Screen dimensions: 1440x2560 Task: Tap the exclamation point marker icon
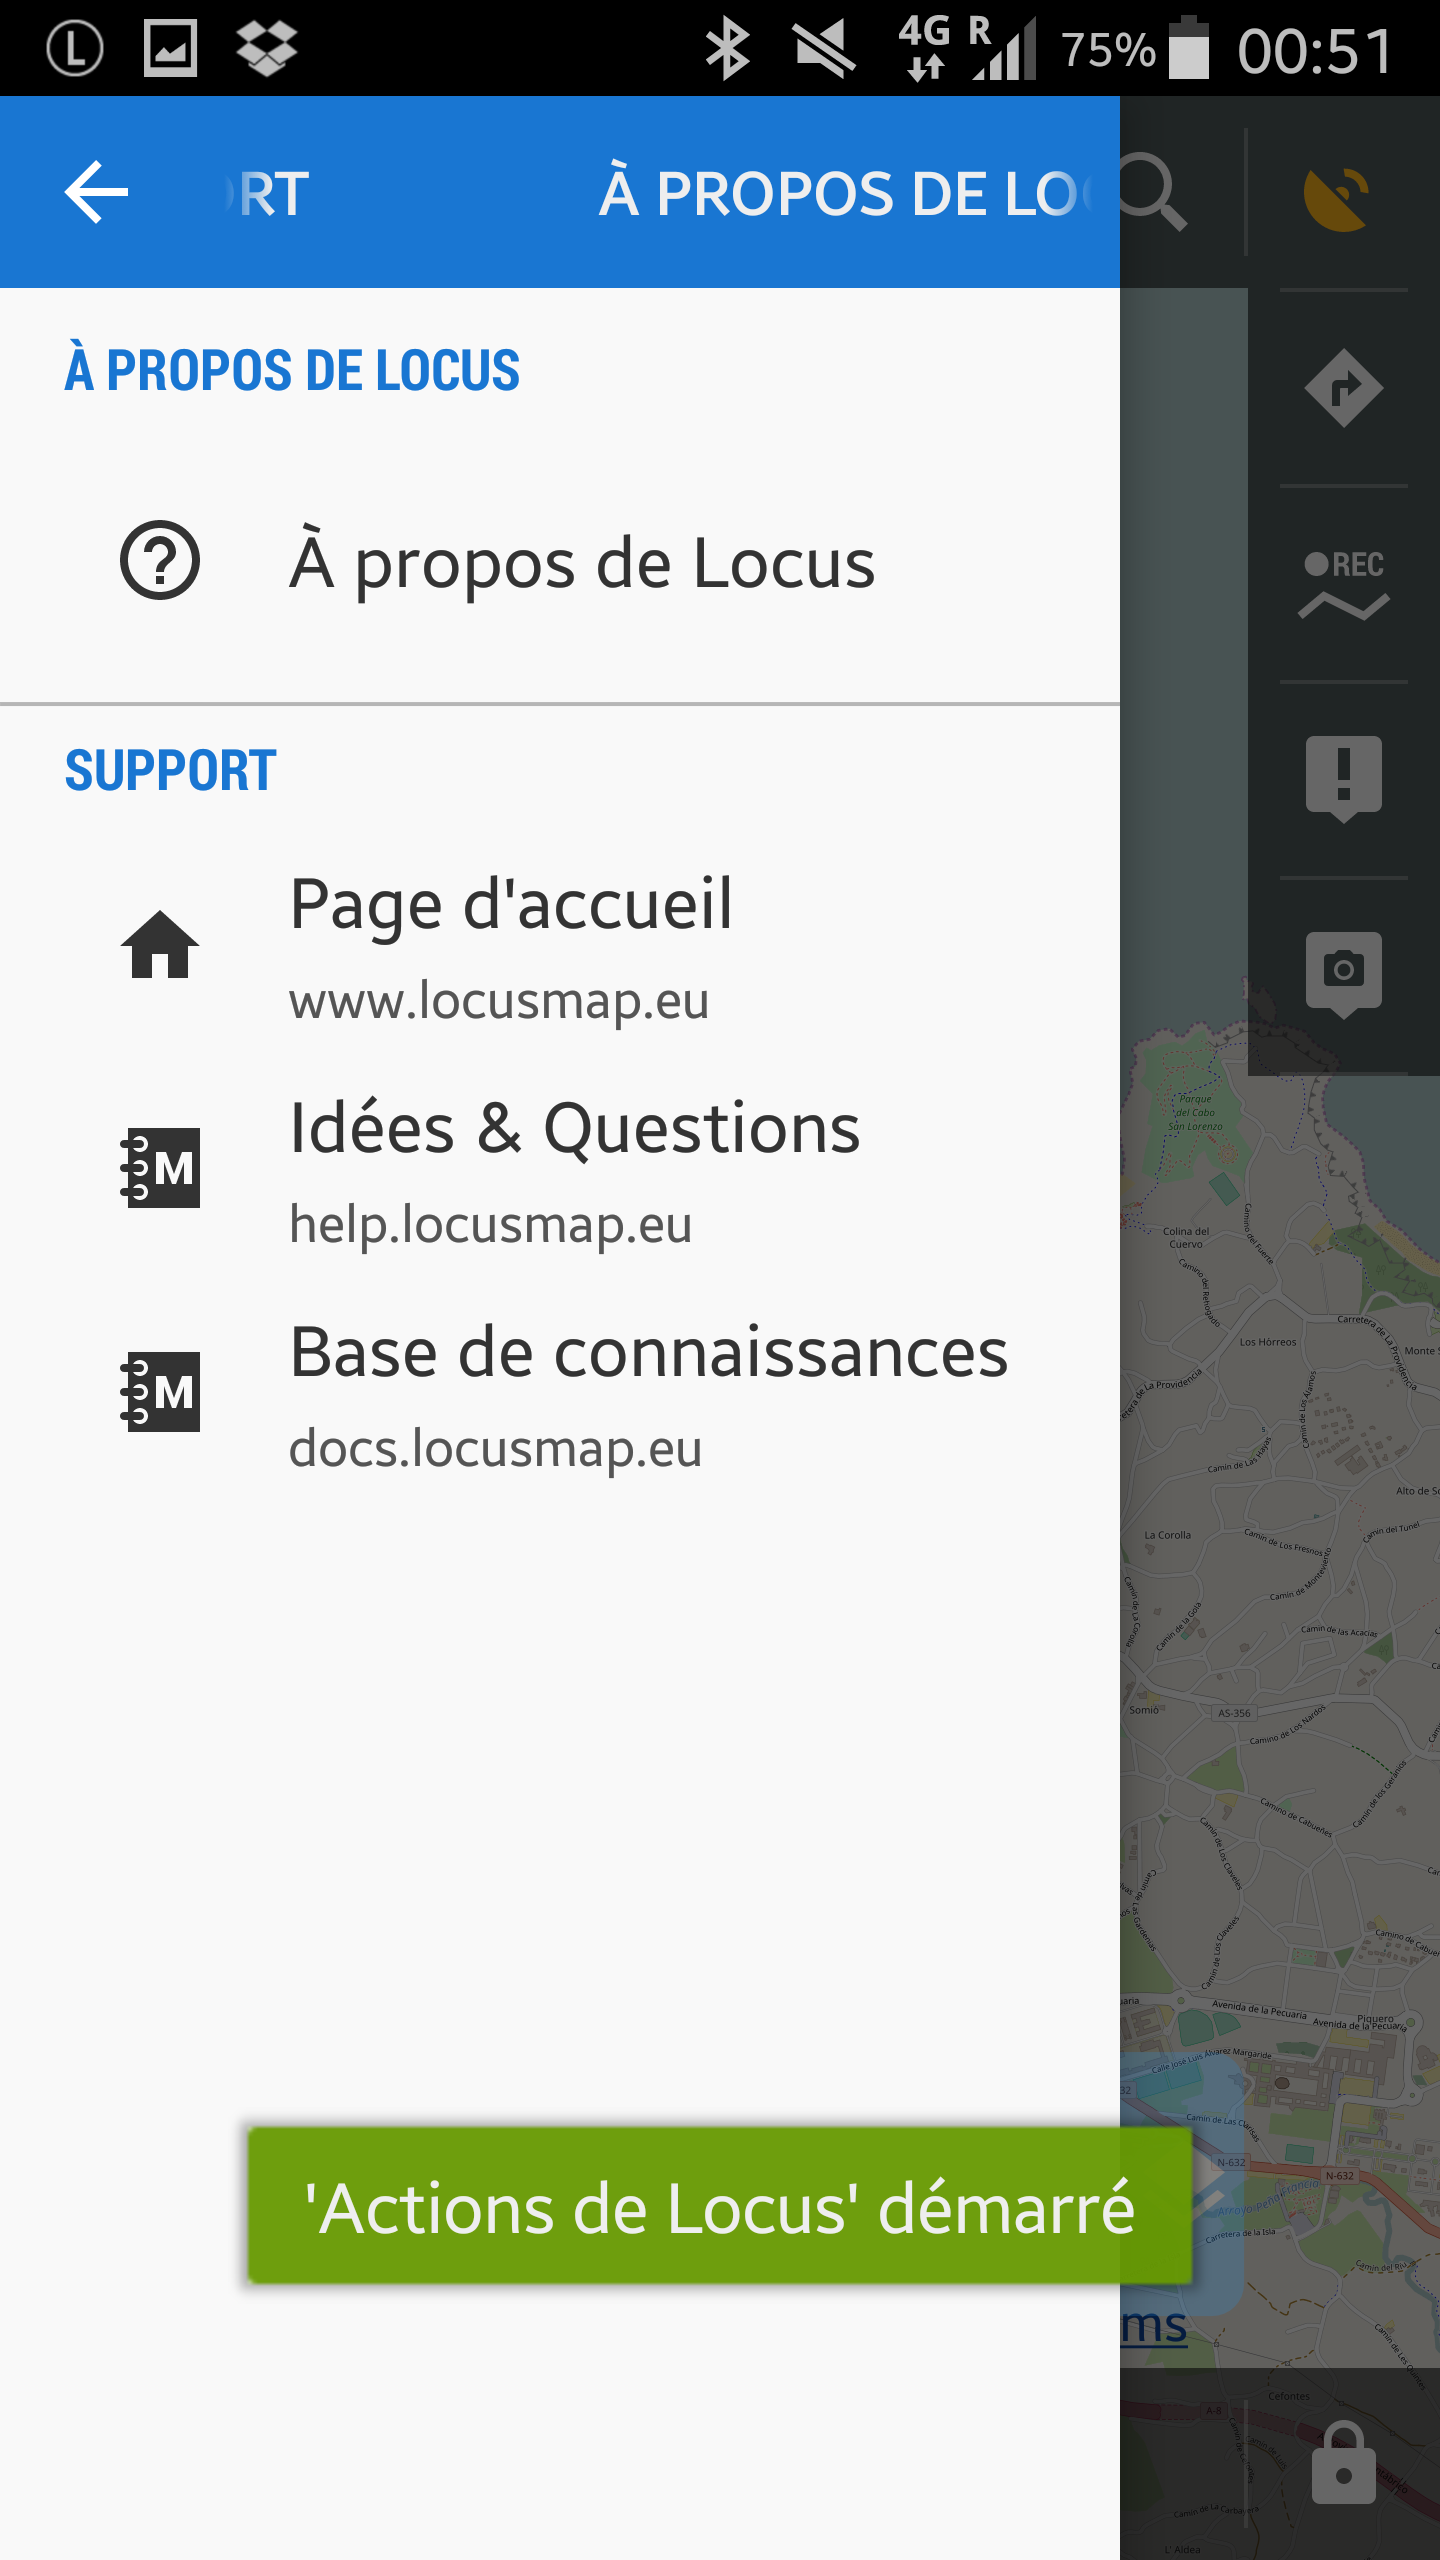pyautogui.click(x=1343, y=778)
